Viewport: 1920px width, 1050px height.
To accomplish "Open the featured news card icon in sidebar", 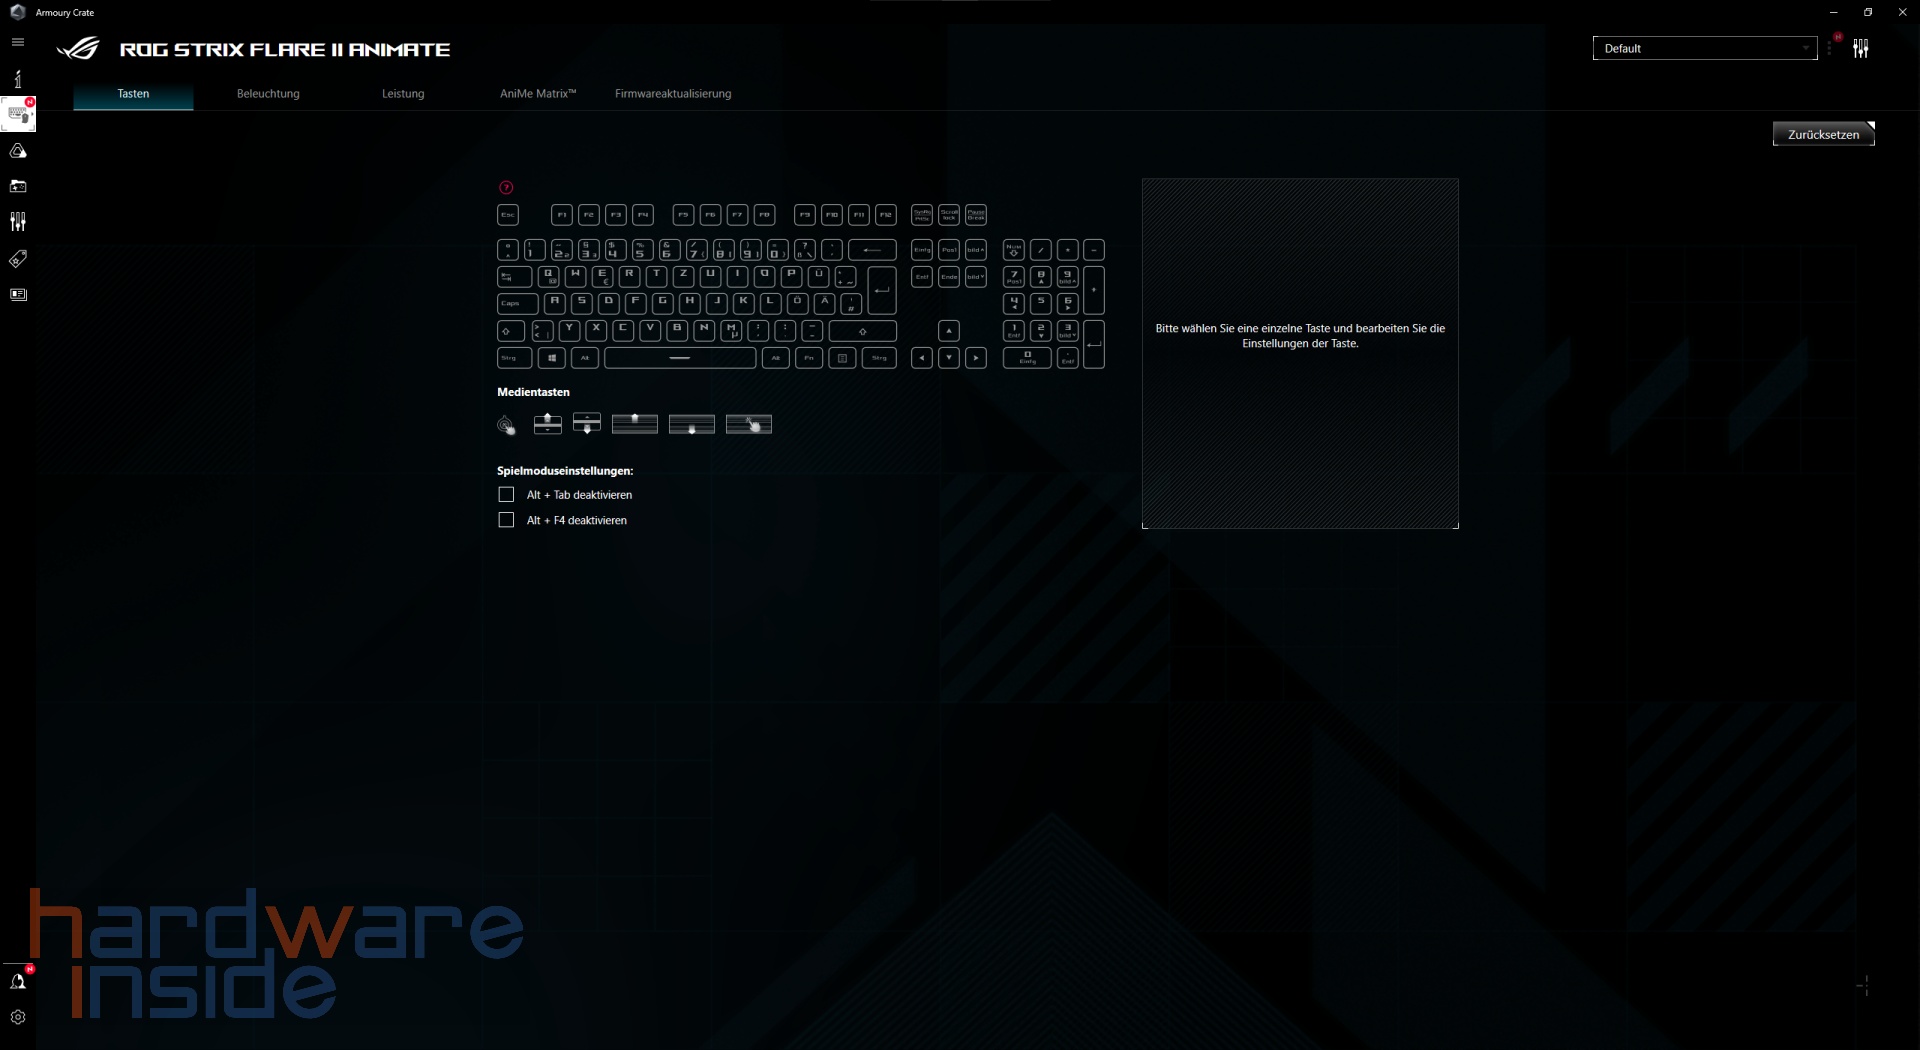I will click(x=18, y=294).
